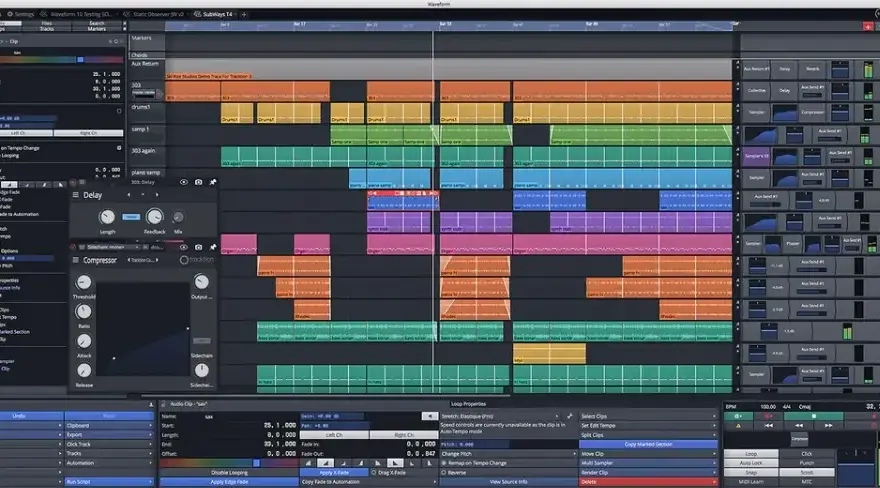This screenshot has height=488, width=880.
Task: Open the Compressor plugin hamburger menu
Action: pos(75,260)
